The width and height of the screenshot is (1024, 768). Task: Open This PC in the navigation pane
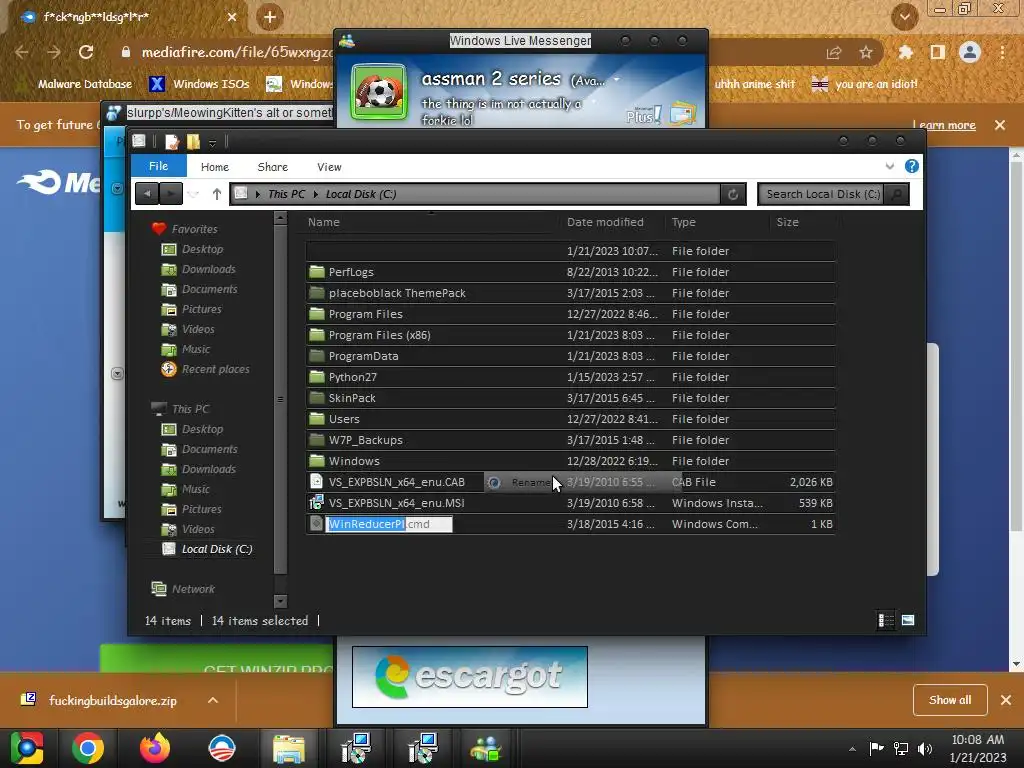tap(190, 409)
